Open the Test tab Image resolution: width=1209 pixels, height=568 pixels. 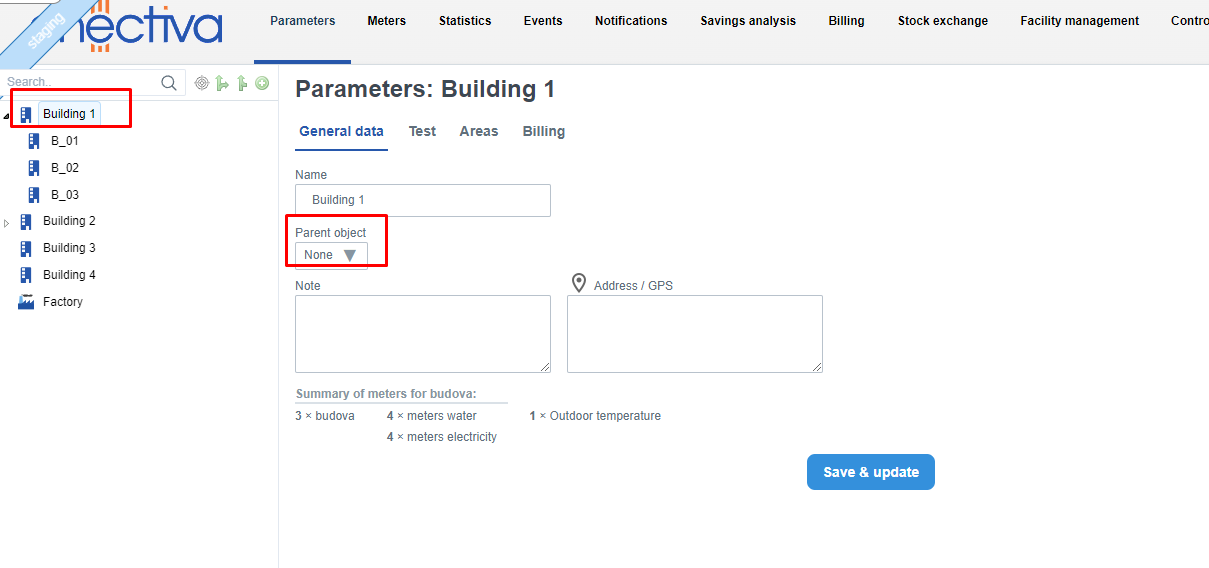(422, 131)
